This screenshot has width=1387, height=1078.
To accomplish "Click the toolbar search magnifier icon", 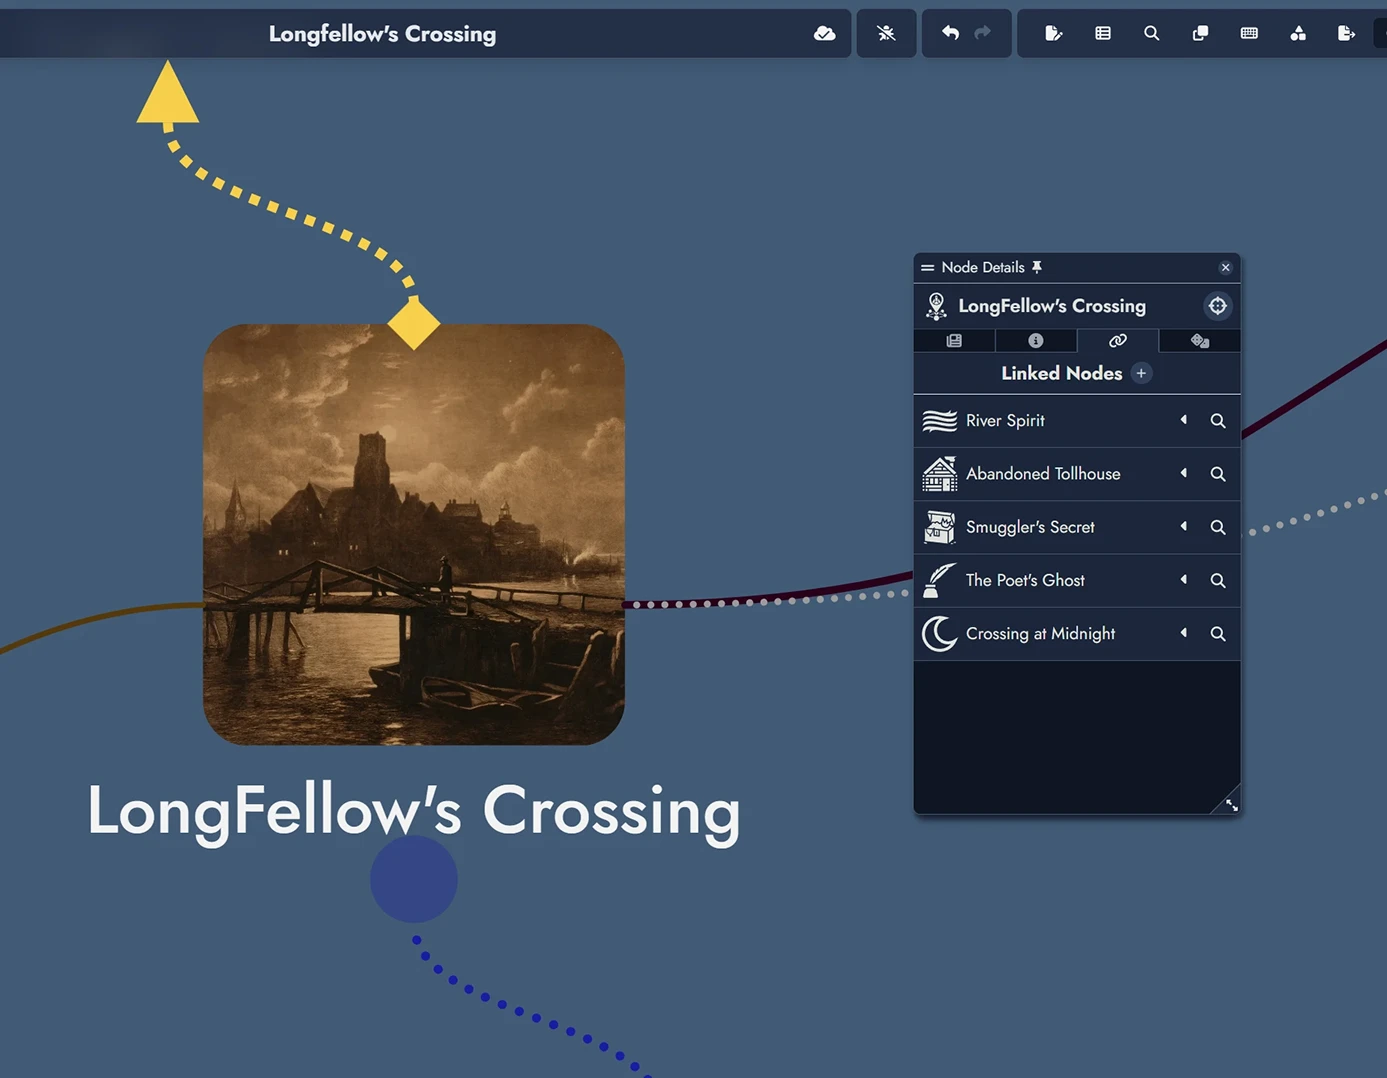I will (x=1152, y=34).
